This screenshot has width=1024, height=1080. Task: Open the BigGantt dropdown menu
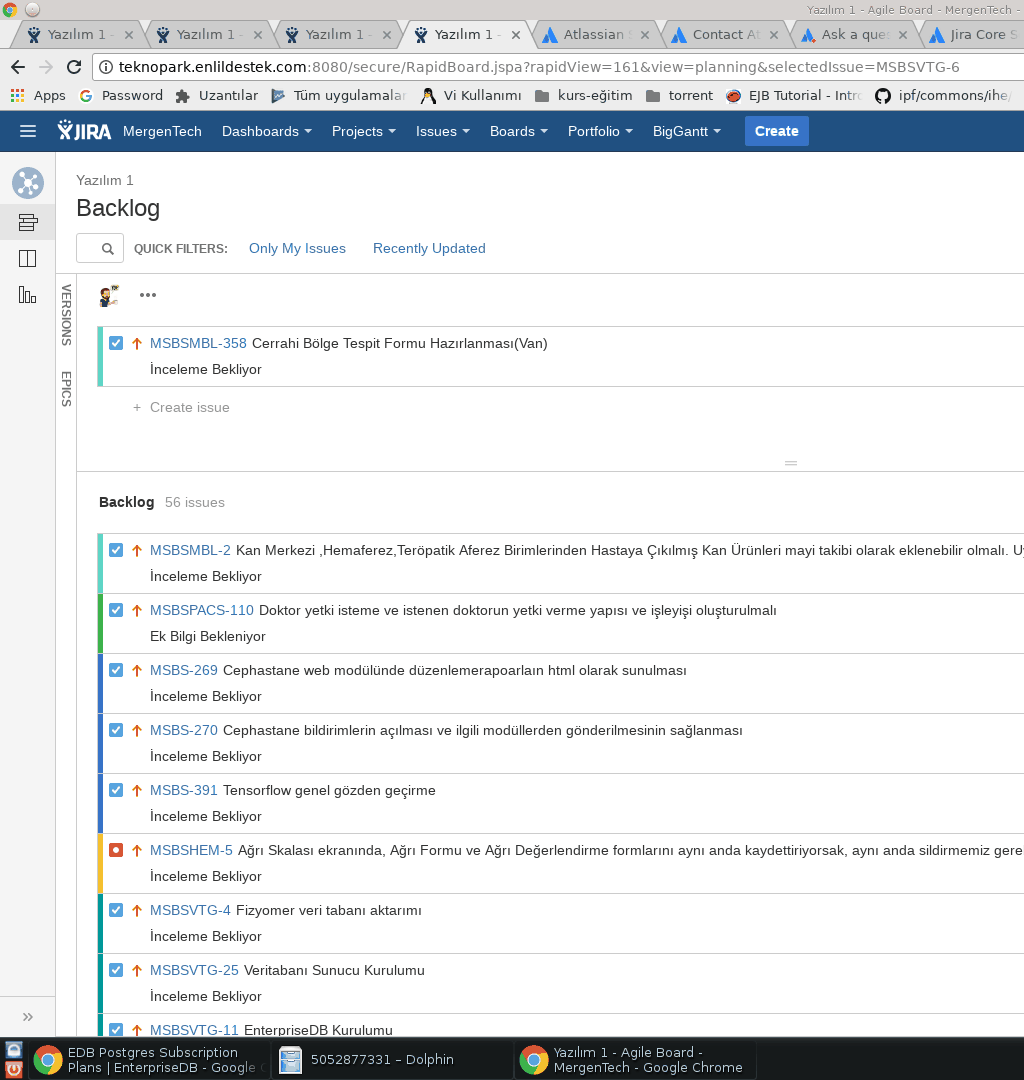[x=687, y=131]
